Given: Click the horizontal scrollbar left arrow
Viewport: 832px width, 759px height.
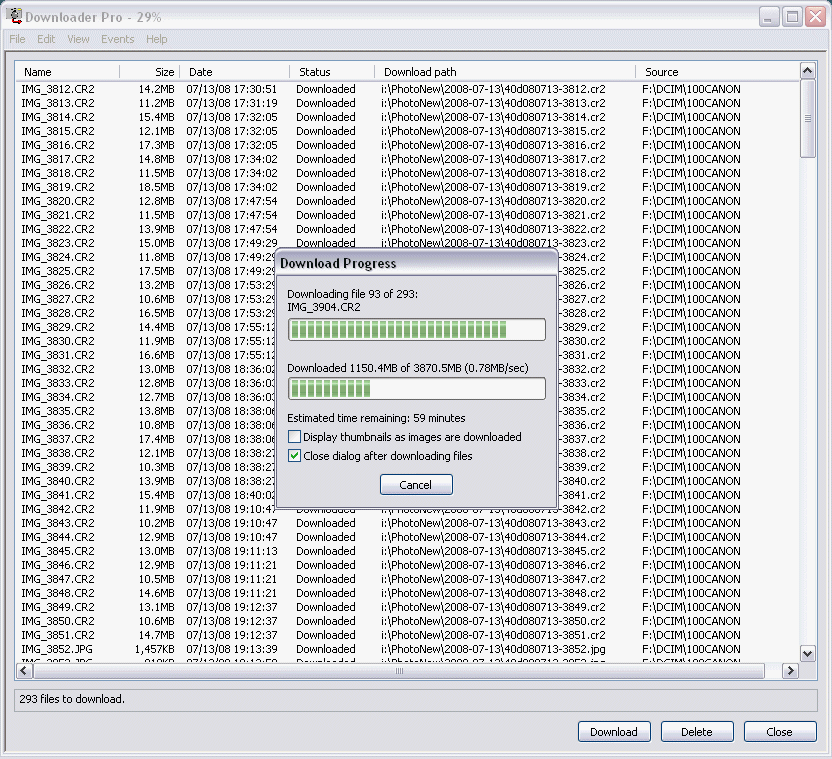Looking at the screenshot, I should (23, 670).
